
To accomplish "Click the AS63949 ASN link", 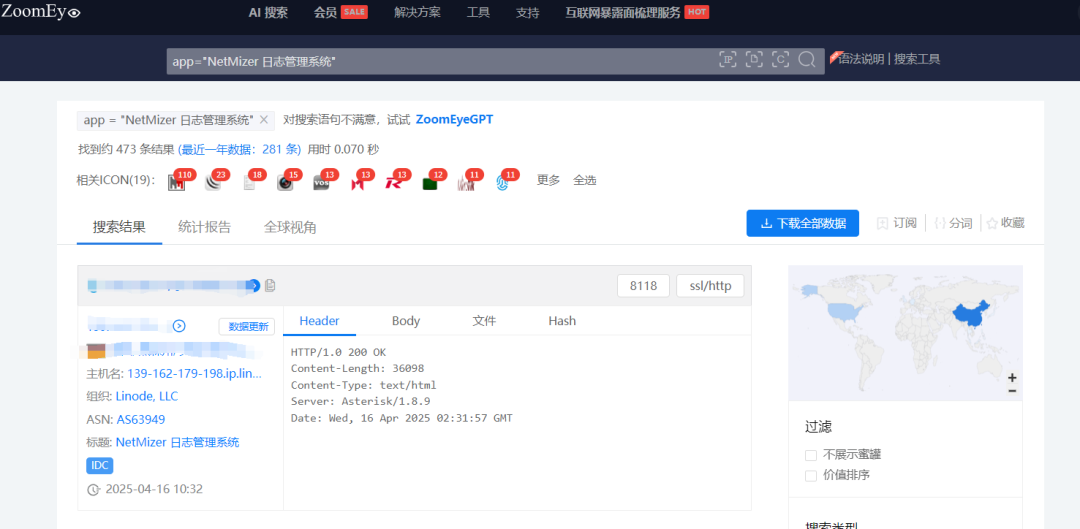I will (x=141, y=419).
